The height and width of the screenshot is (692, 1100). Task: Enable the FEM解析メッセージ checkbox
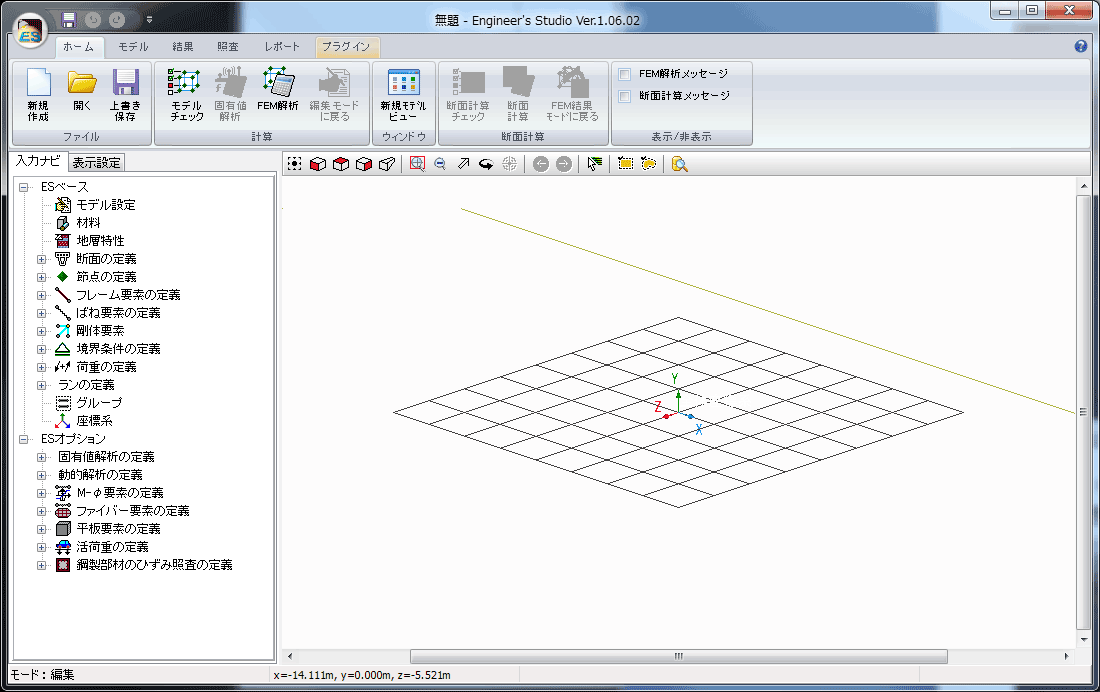click(625, 74)
